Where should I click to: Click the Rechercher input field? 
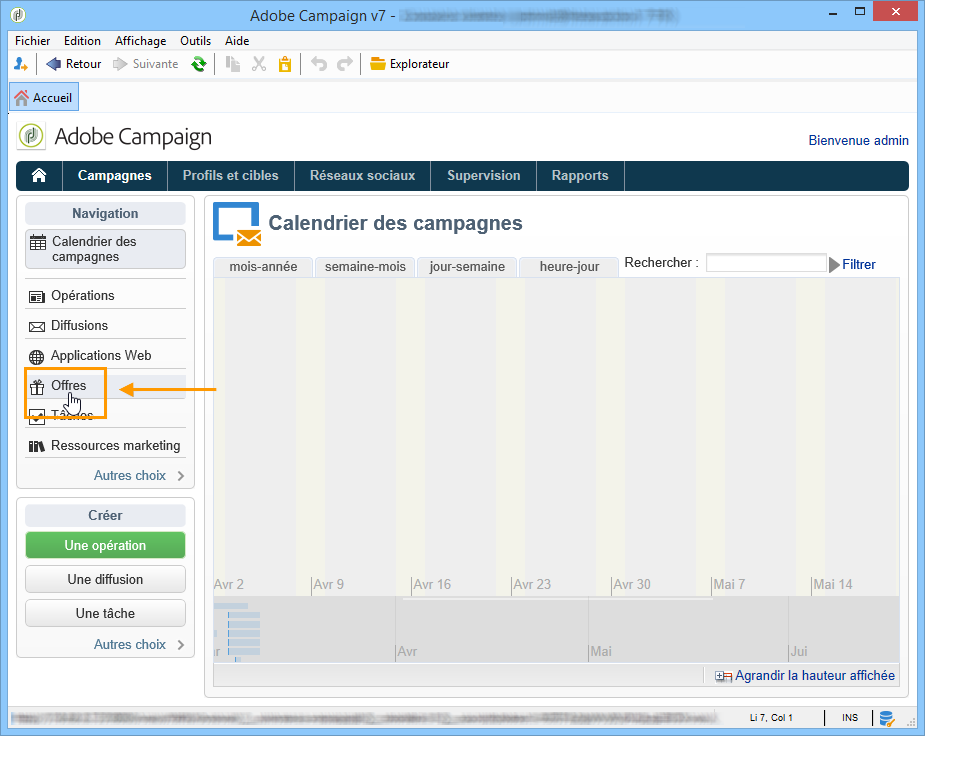pyautogui.click(x=766, y=263)
